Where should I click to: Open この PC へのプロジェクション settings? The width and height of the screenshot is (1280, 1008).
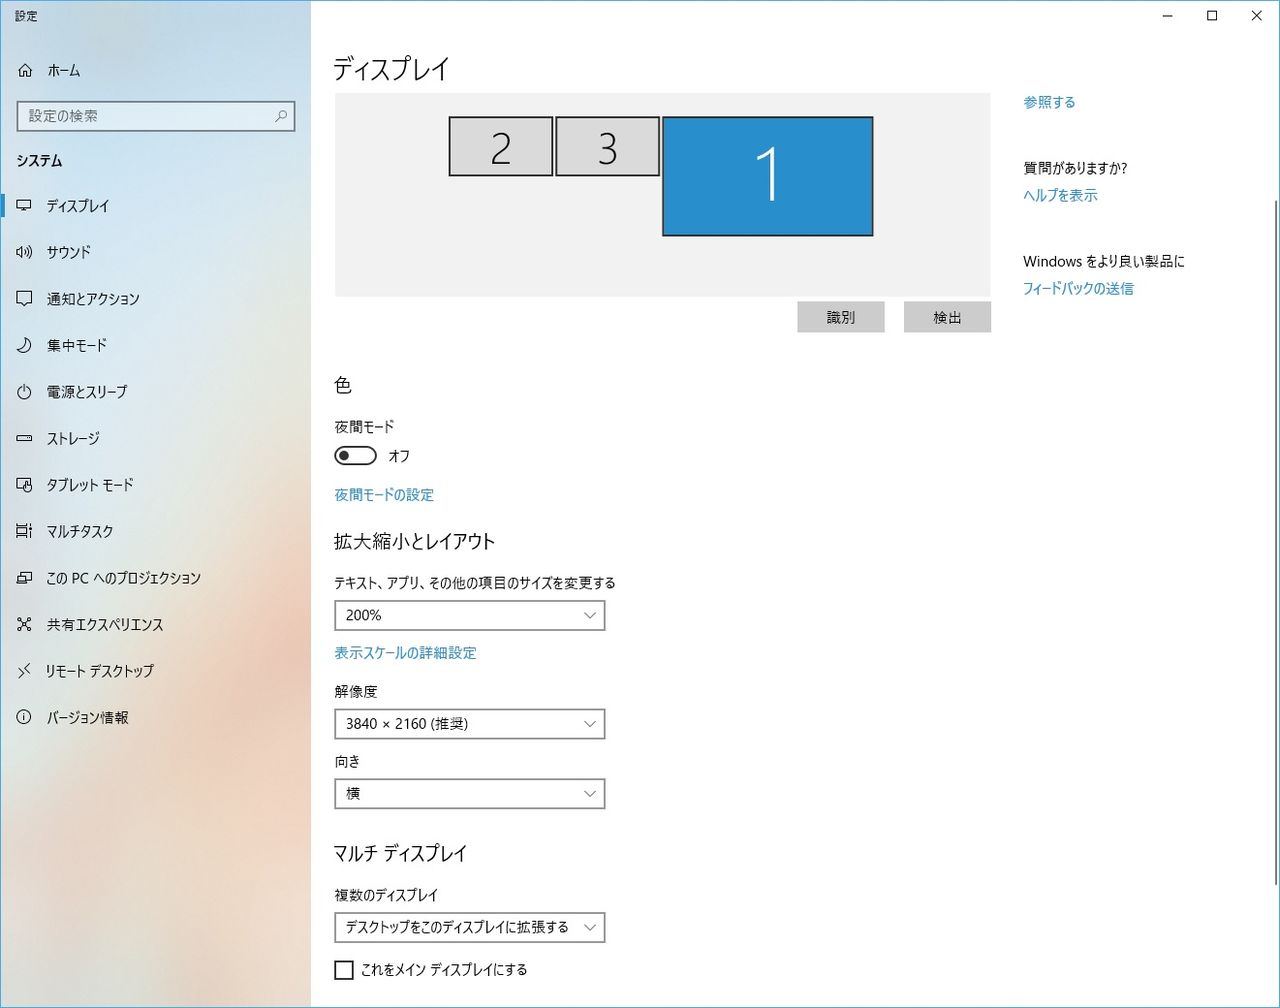coord(156,578)
